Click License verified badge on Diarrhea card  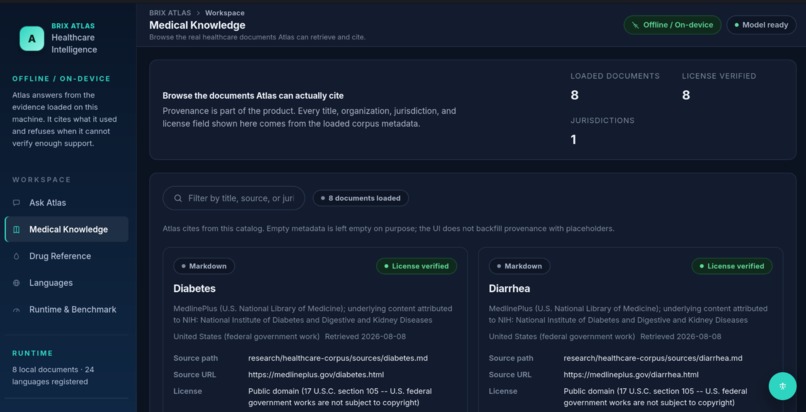[x=732, y=266]
